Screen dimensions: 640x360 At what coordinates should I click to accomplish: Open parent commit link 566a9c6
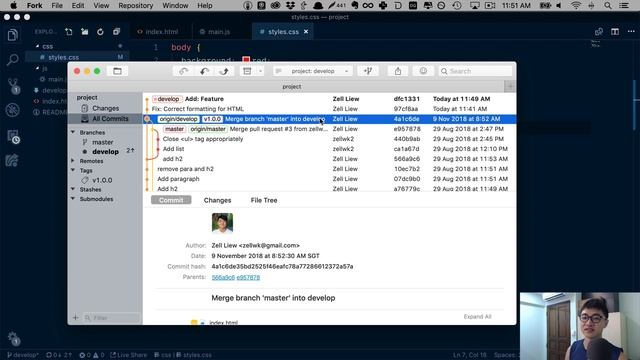point(223,277)
